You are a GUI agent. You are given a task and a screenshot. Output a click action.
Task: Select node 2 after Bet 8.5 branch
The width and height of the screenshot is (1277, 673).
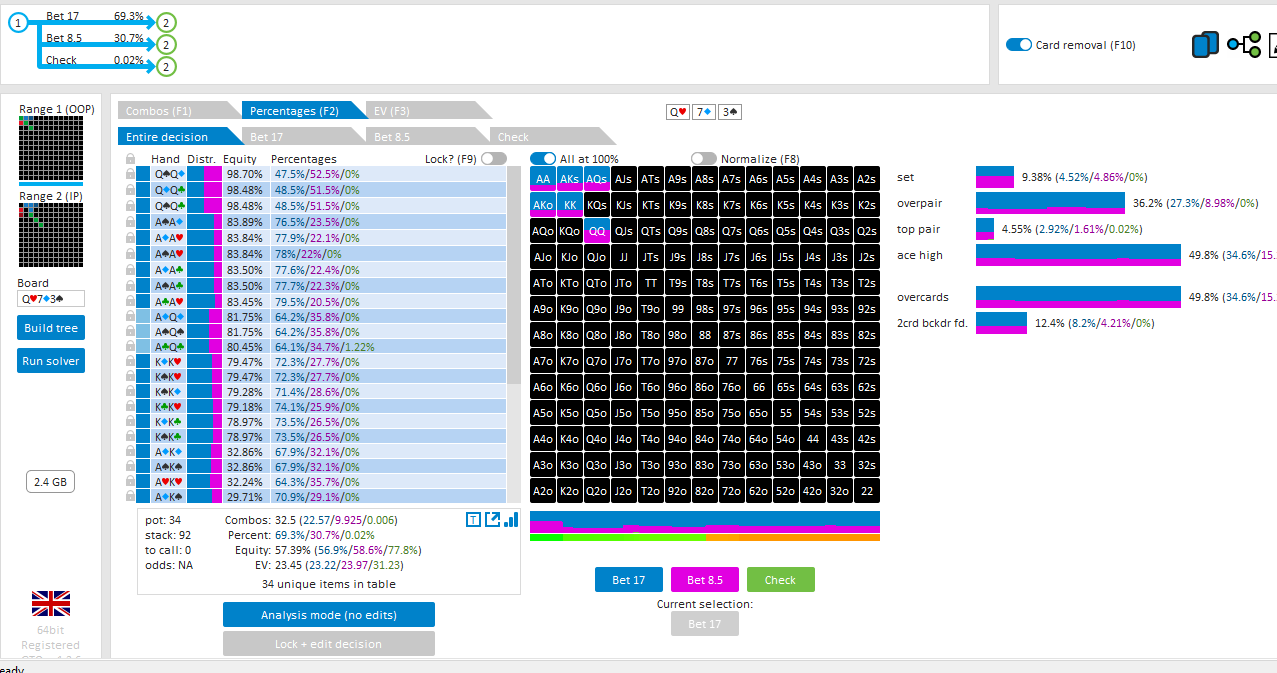pos(167,44)
